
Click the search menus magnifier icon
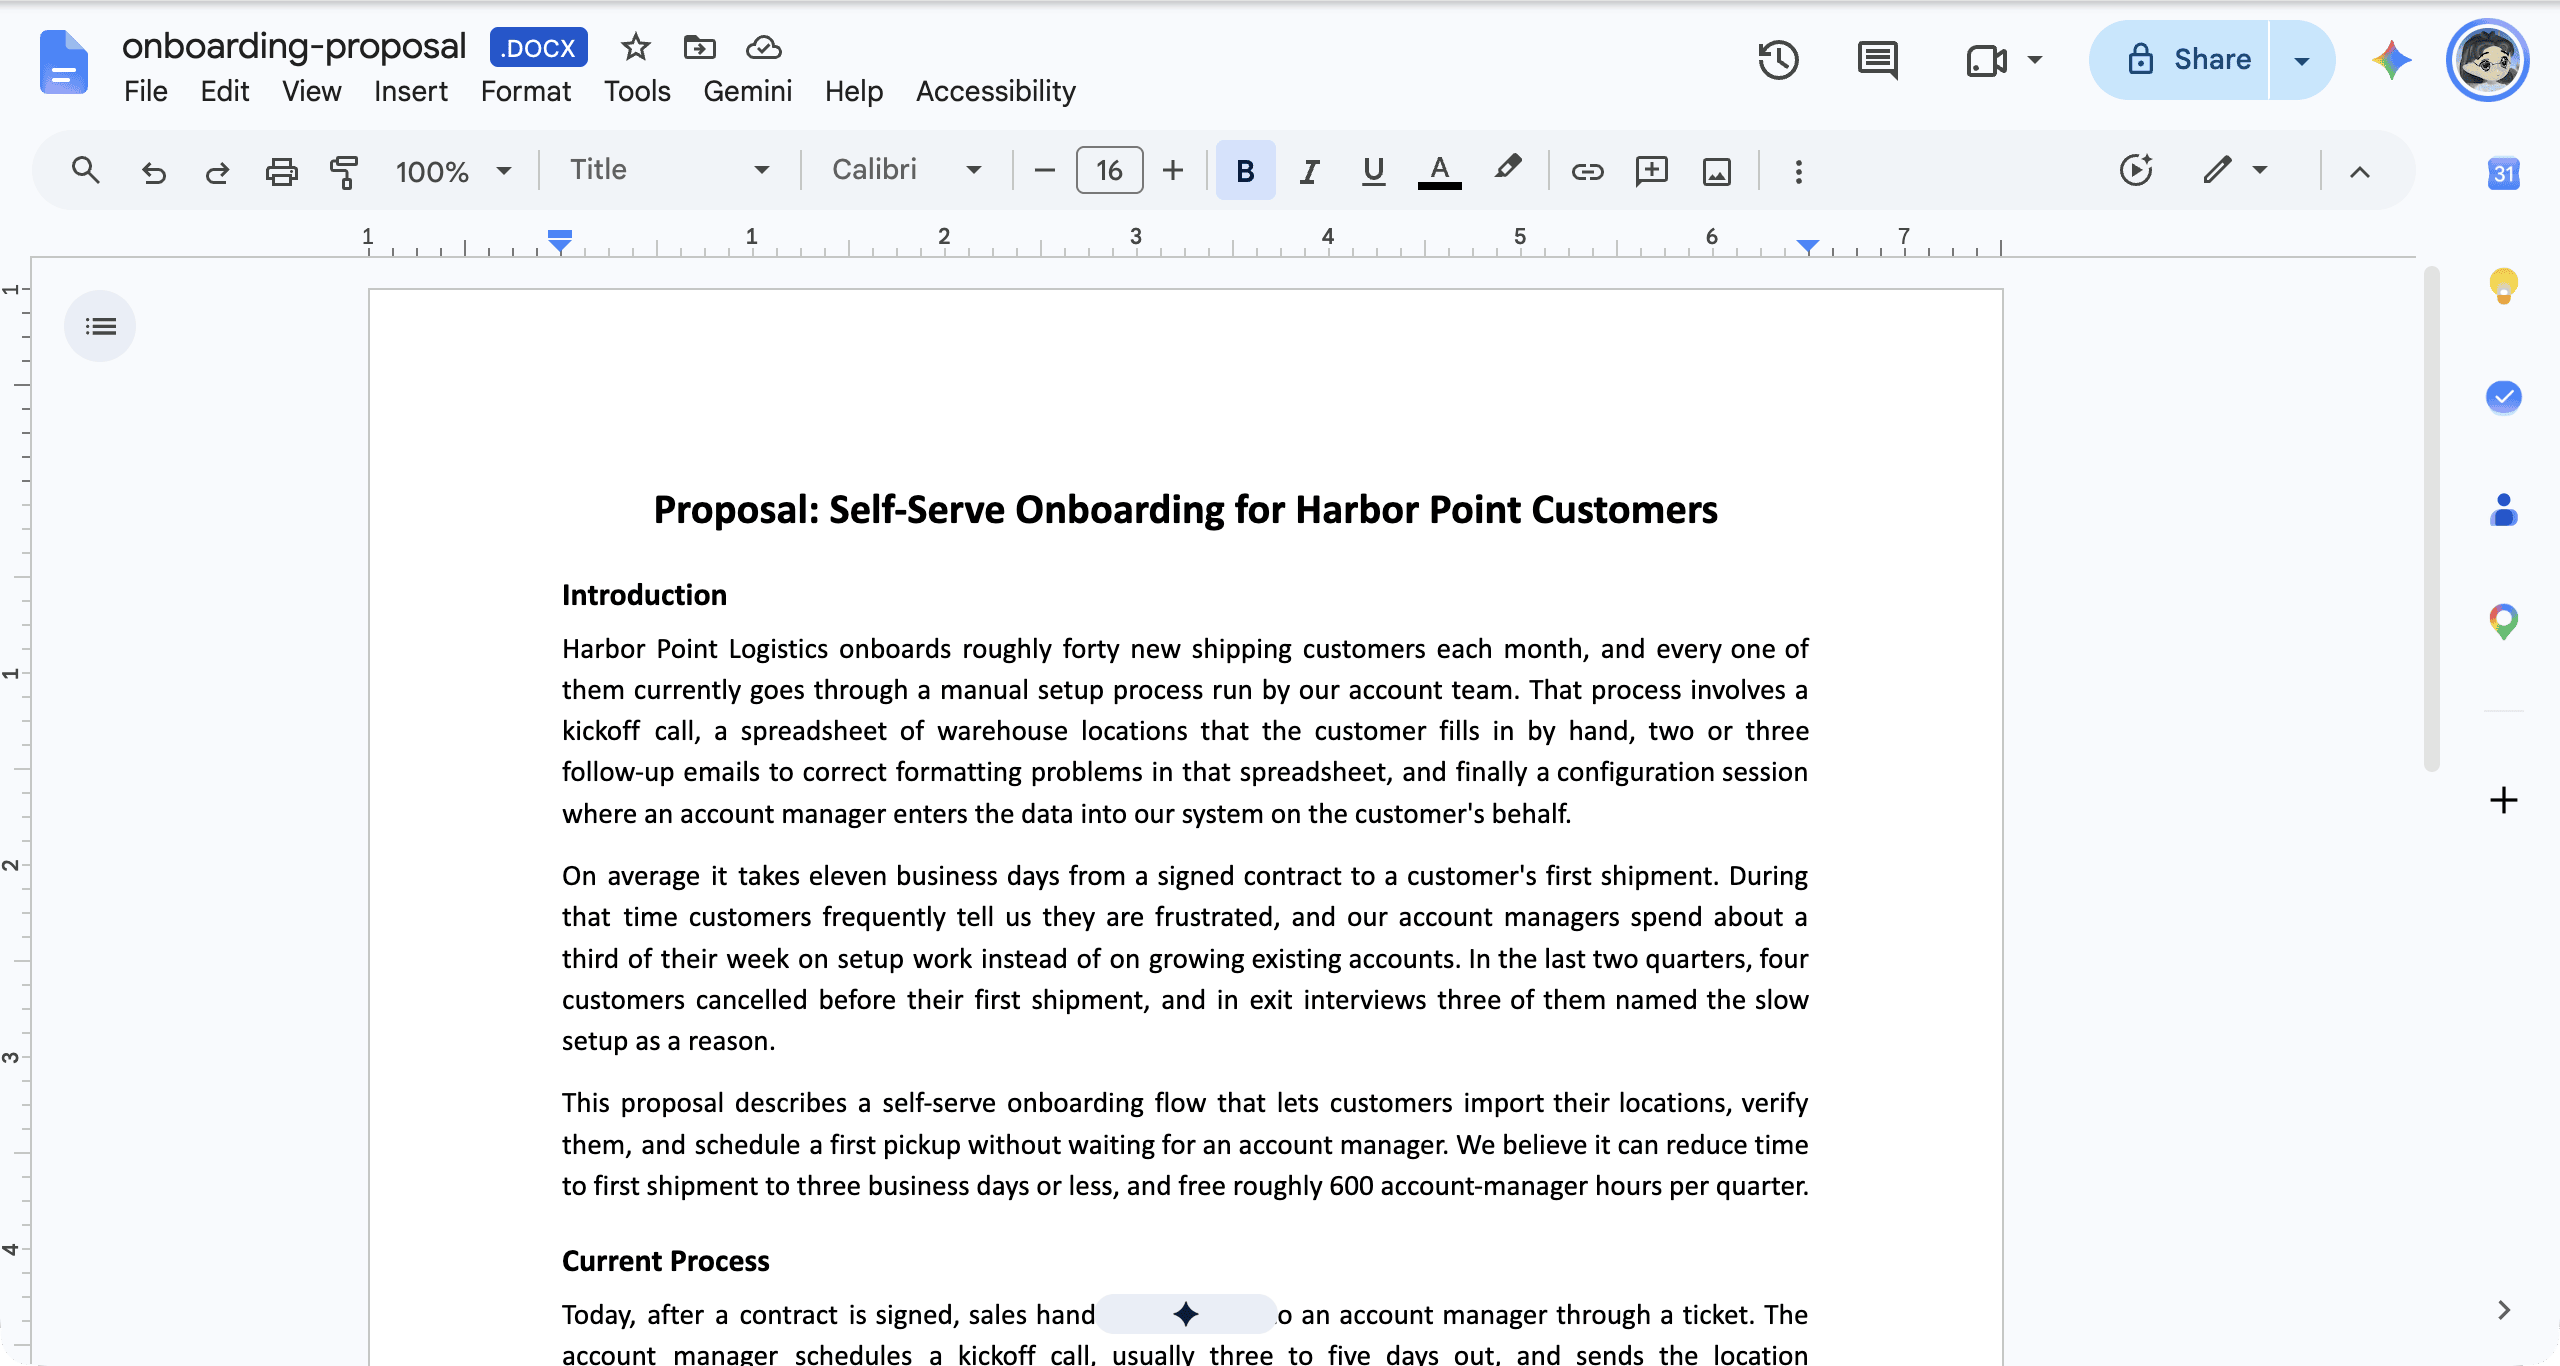[x=86, y=171]
